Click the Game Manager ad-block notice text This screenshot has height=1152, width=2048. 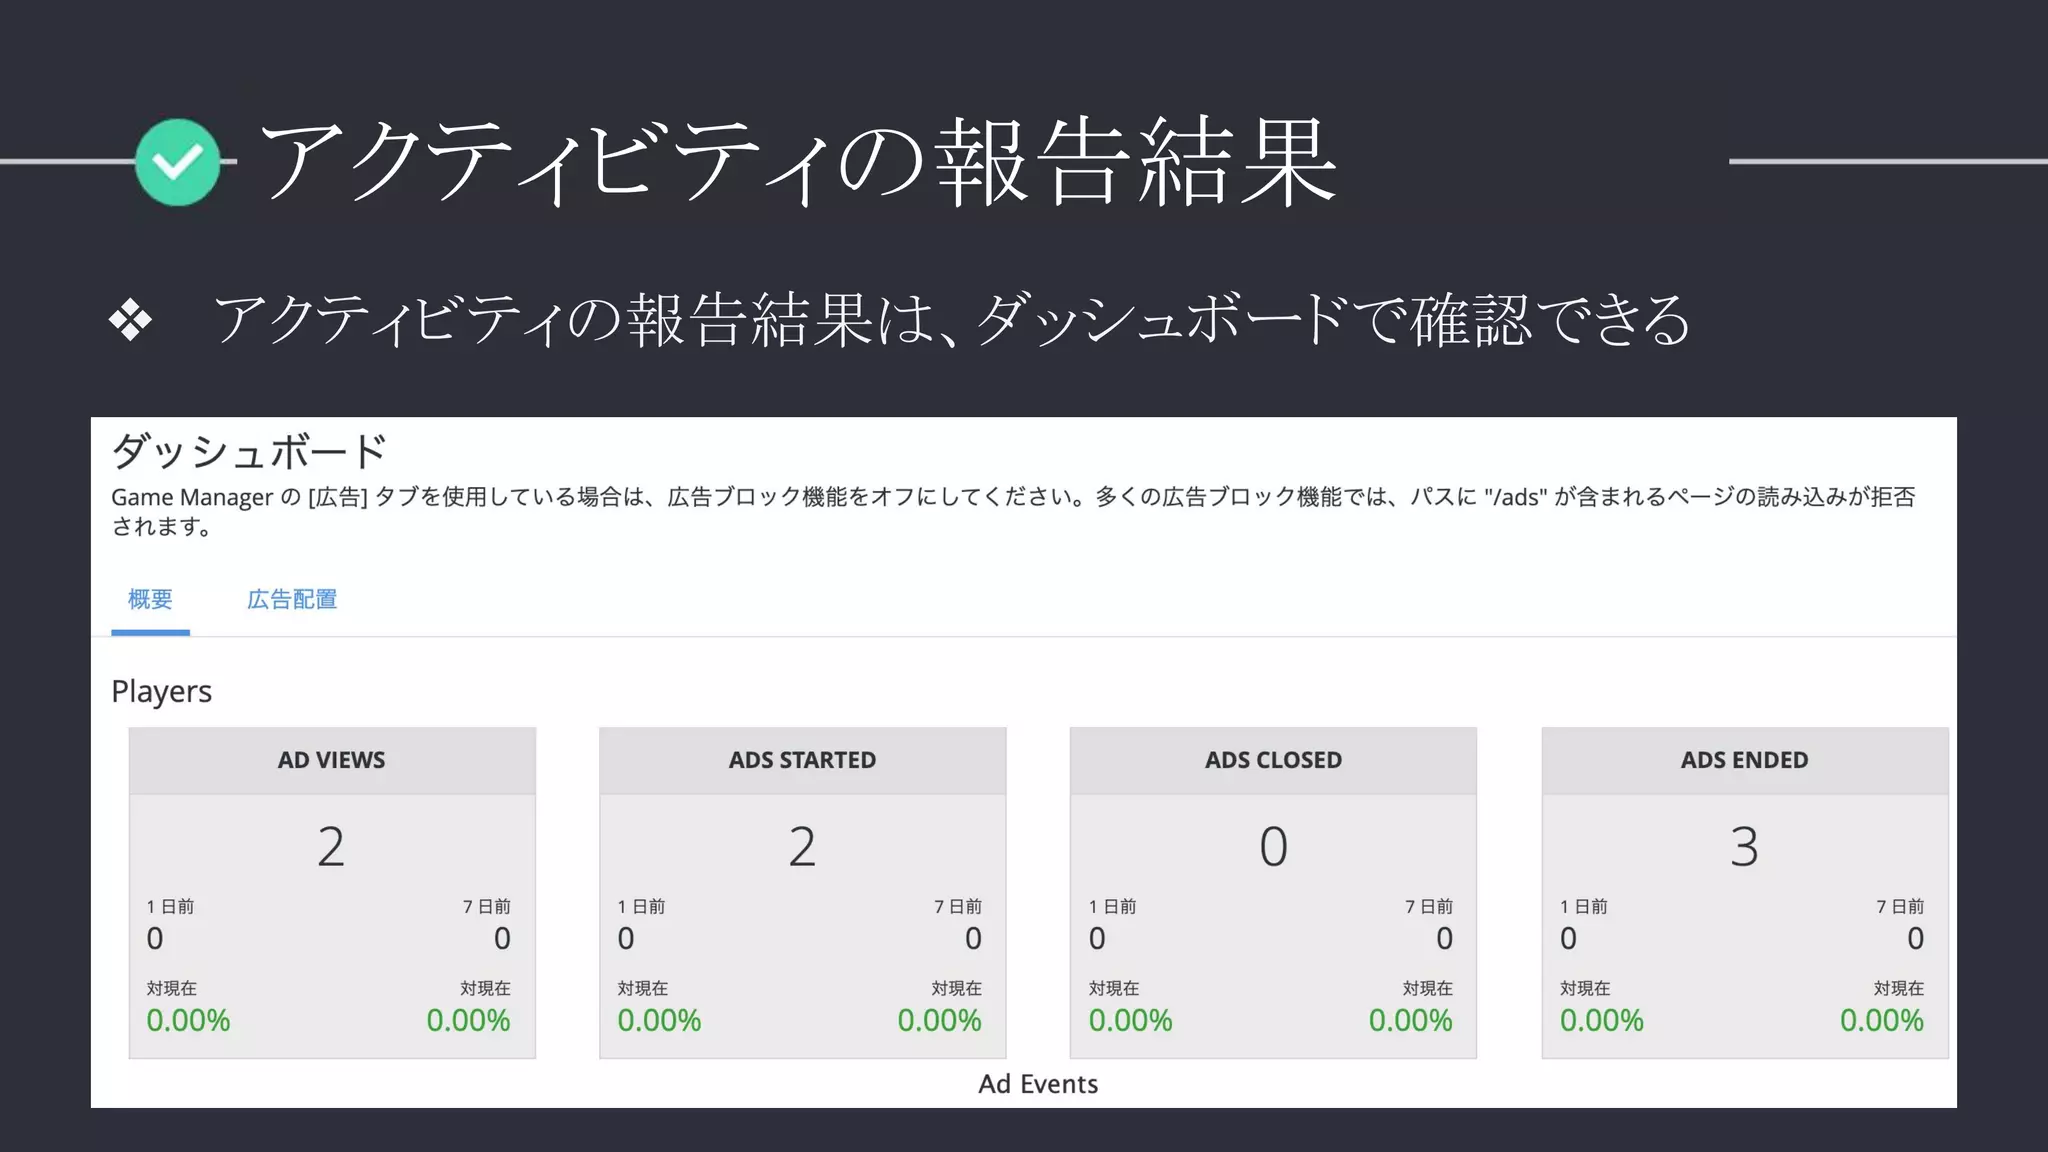point(1013,511)
